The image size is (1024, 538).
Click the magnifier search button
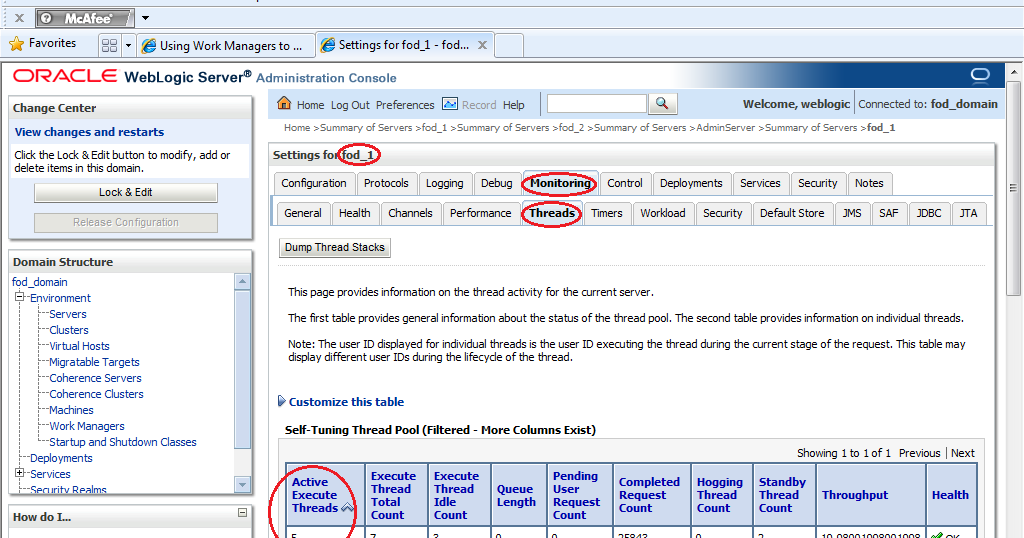662,103
